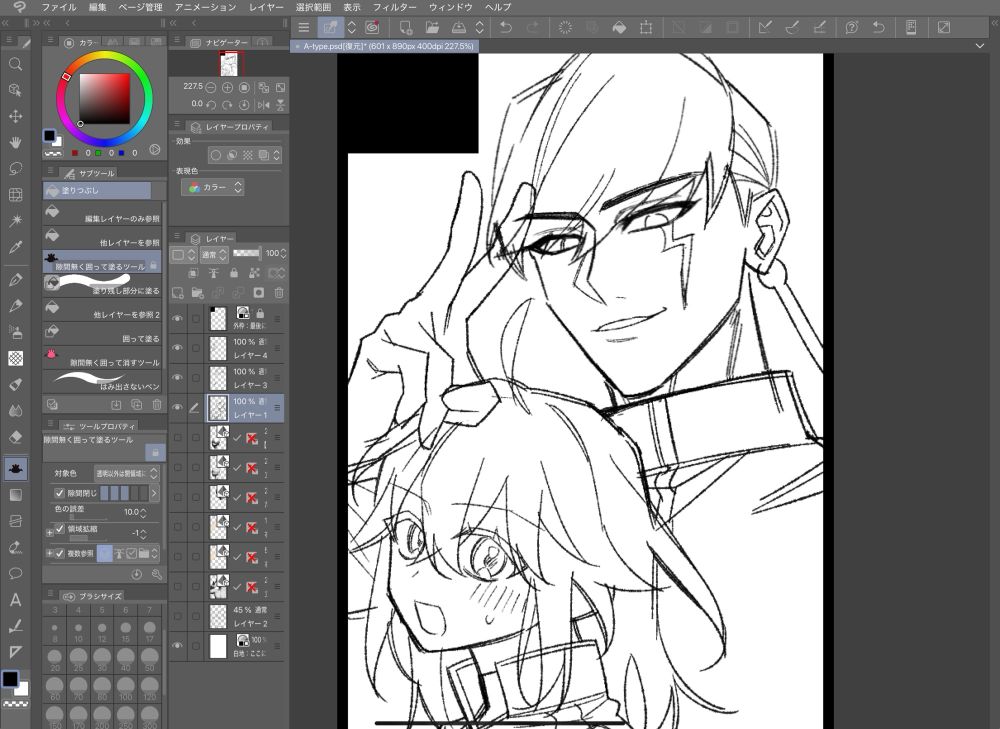Viewport: 1000px width, 729px height.
Task: Open the canvas tab list chevron
Action: (980, 46)
